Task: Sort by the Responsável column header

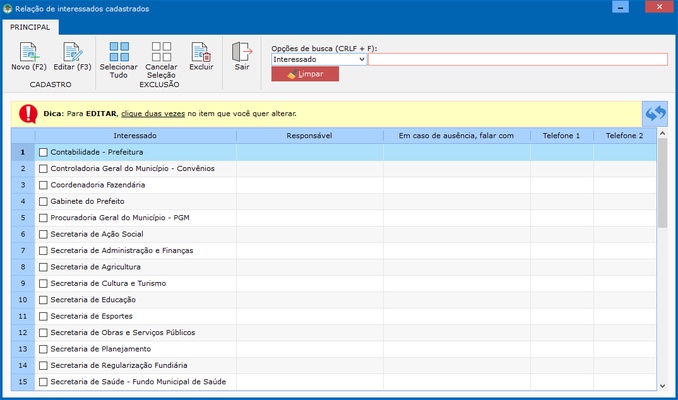Action: pos(309,135)
